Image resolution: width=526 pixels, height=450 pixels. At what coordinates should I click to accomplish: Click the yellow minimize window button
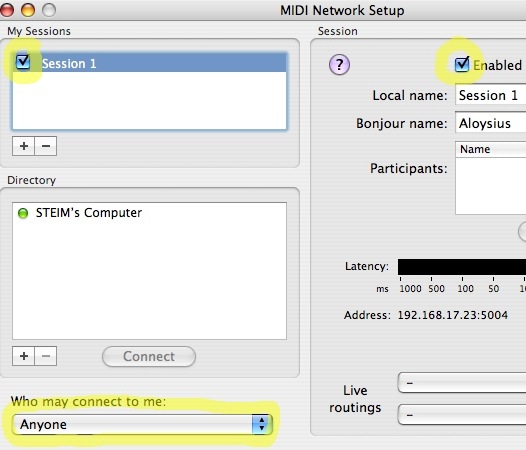[28, 10]
